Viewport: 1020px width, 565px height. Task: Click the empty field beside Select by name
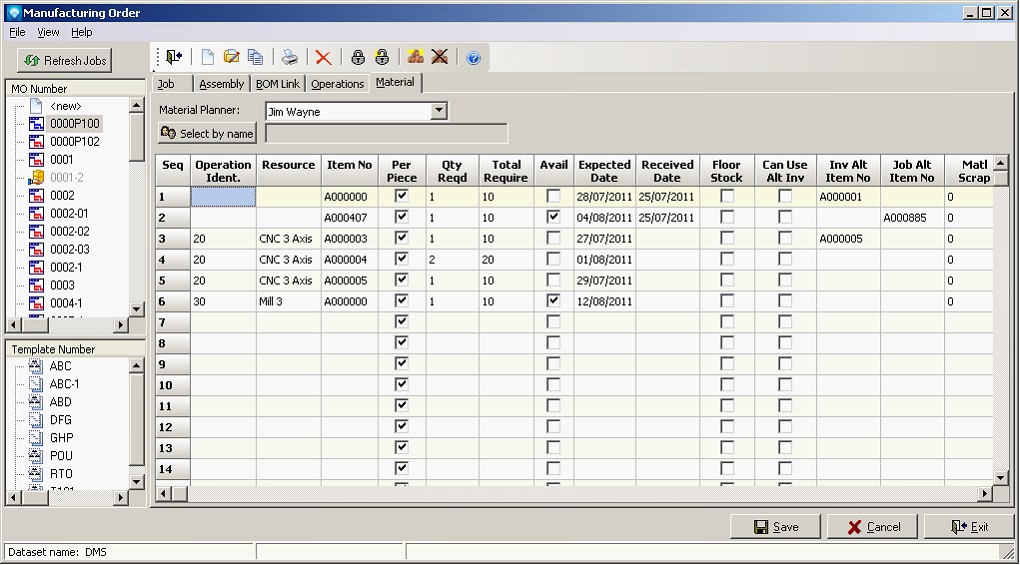coord(386,134)
